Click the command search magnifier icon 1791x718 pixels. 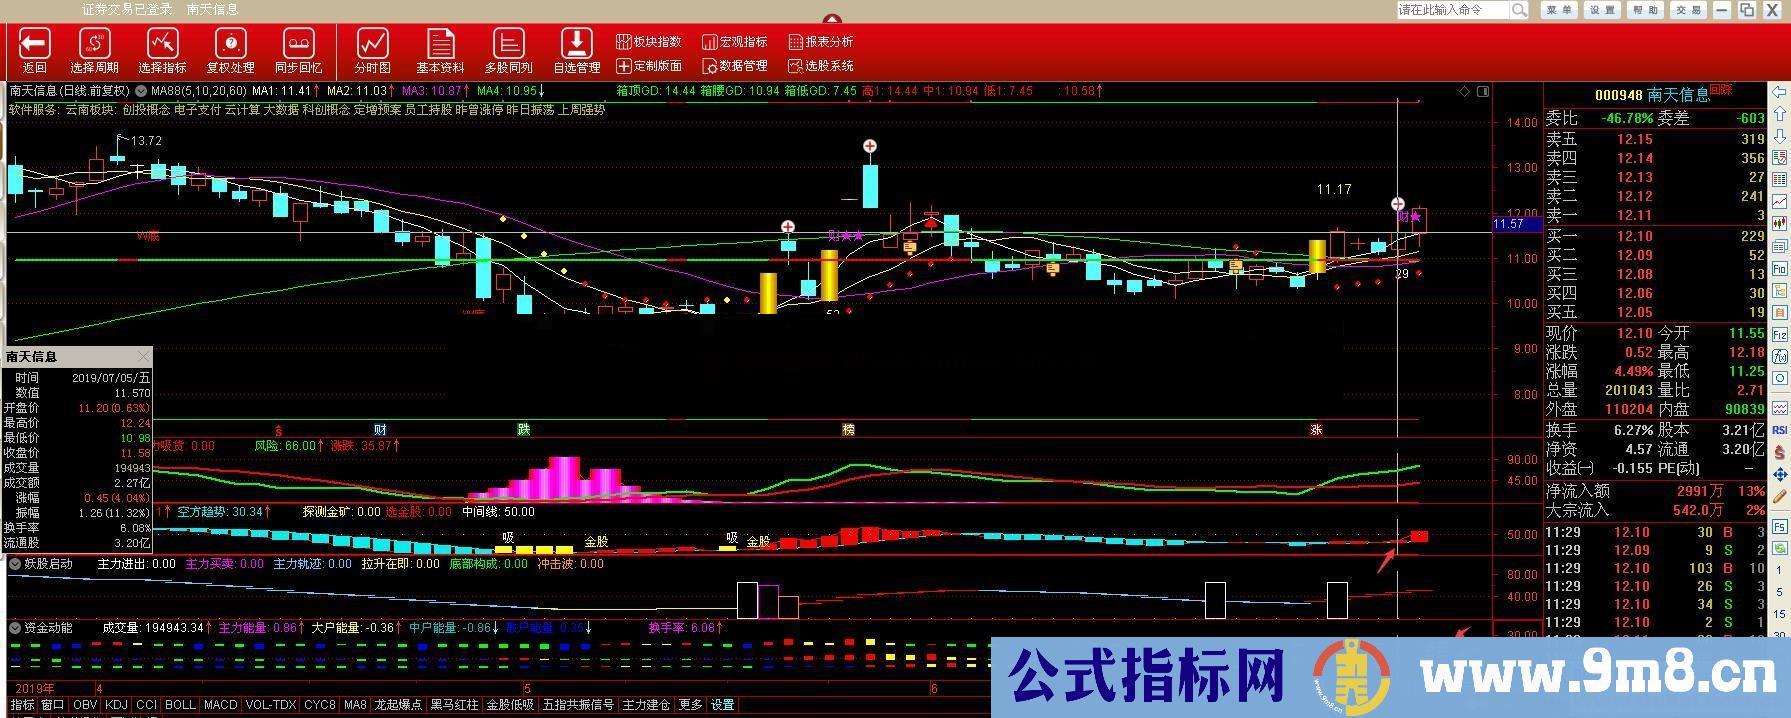[1519, 10]
